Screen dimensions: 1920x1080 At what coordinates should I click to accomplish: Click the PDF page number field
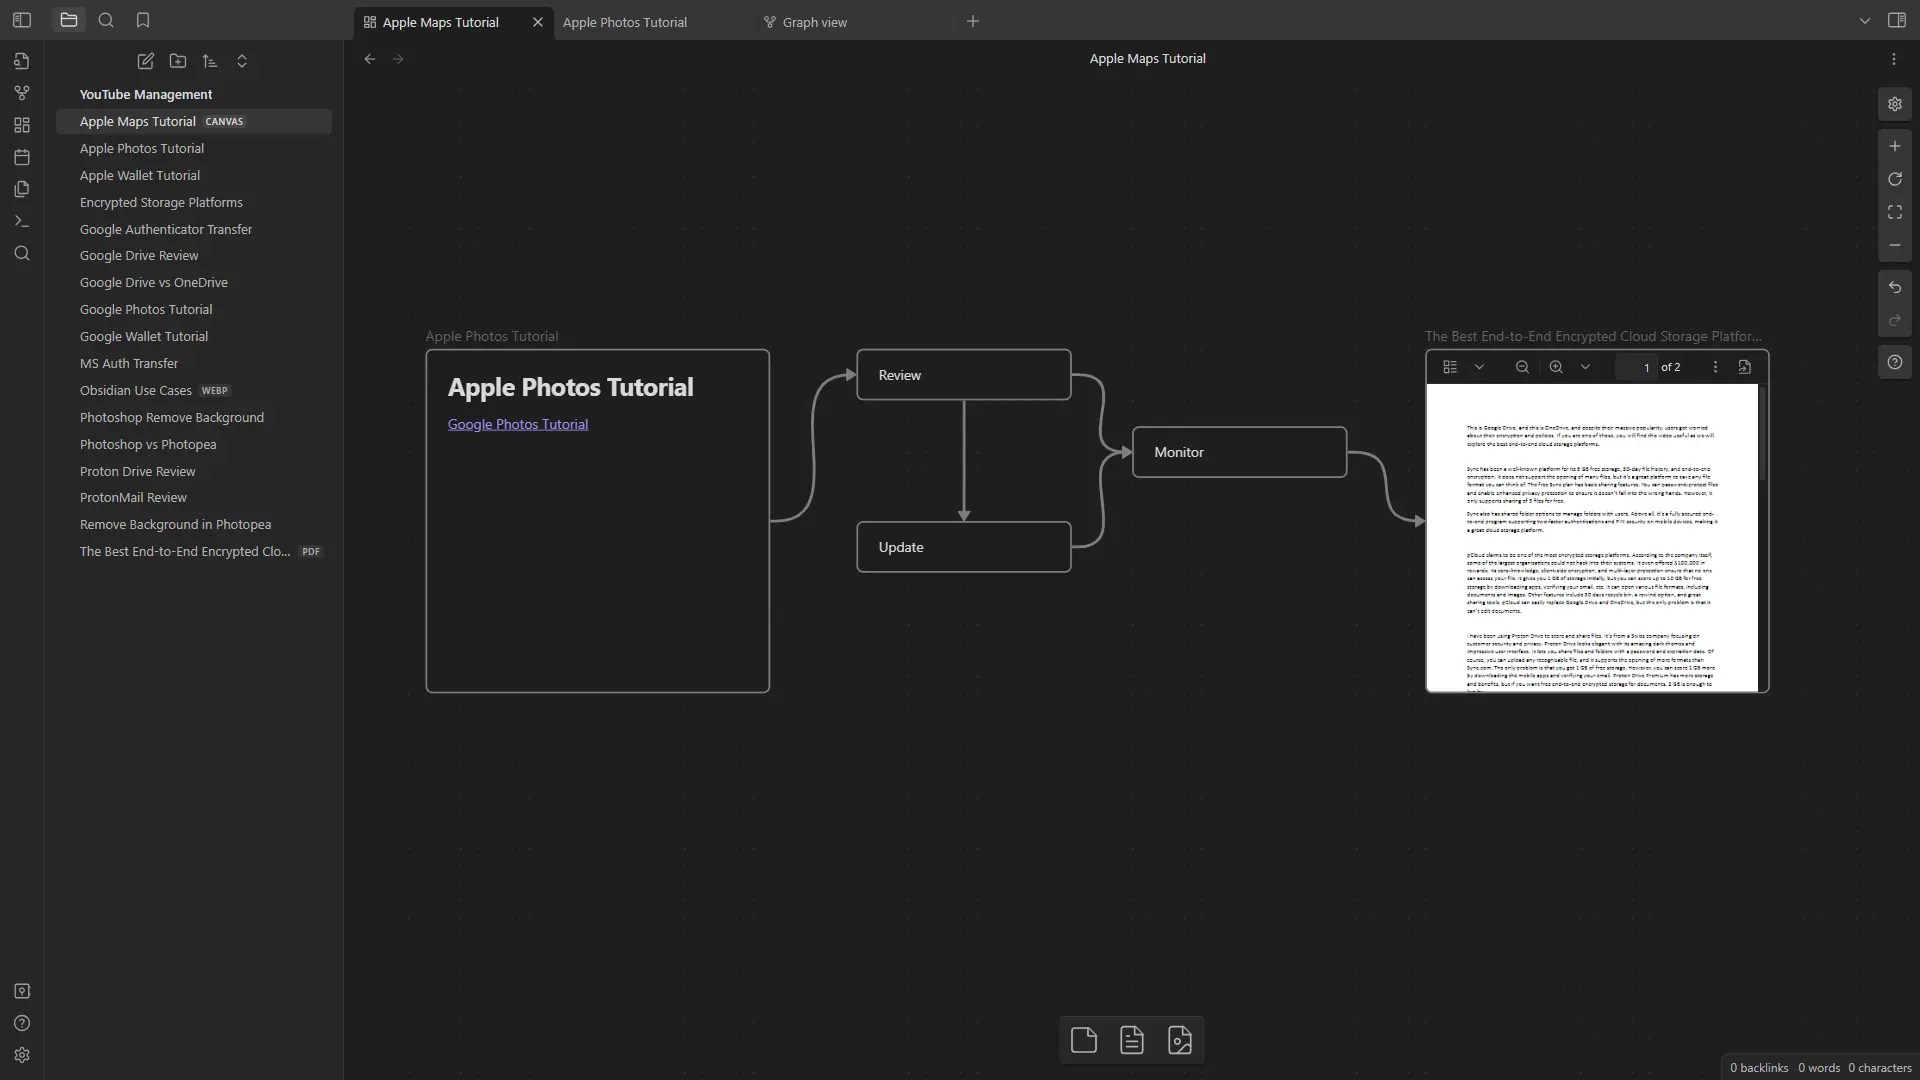click(x=1637, y=367)
